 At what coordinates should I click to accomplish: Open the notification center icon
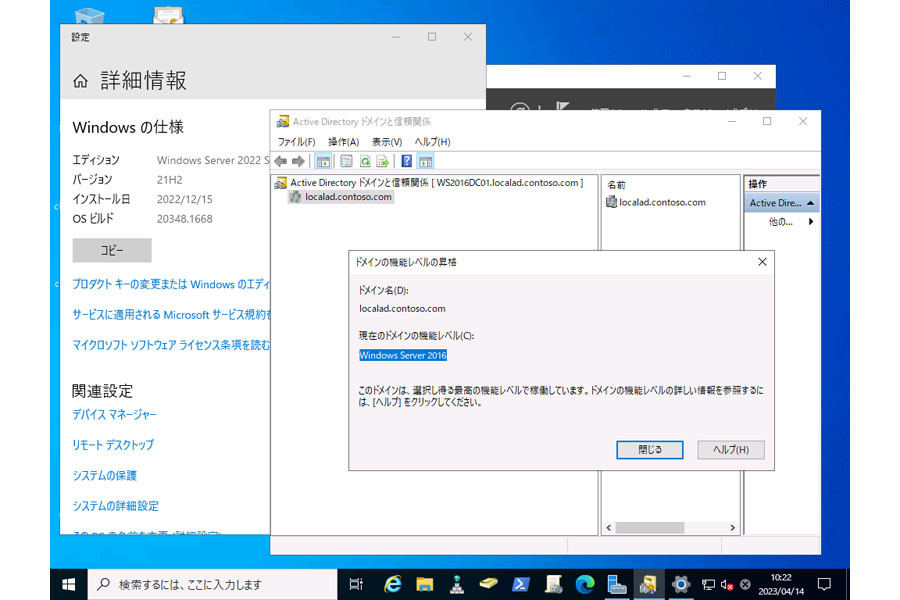tap(824, 584)
